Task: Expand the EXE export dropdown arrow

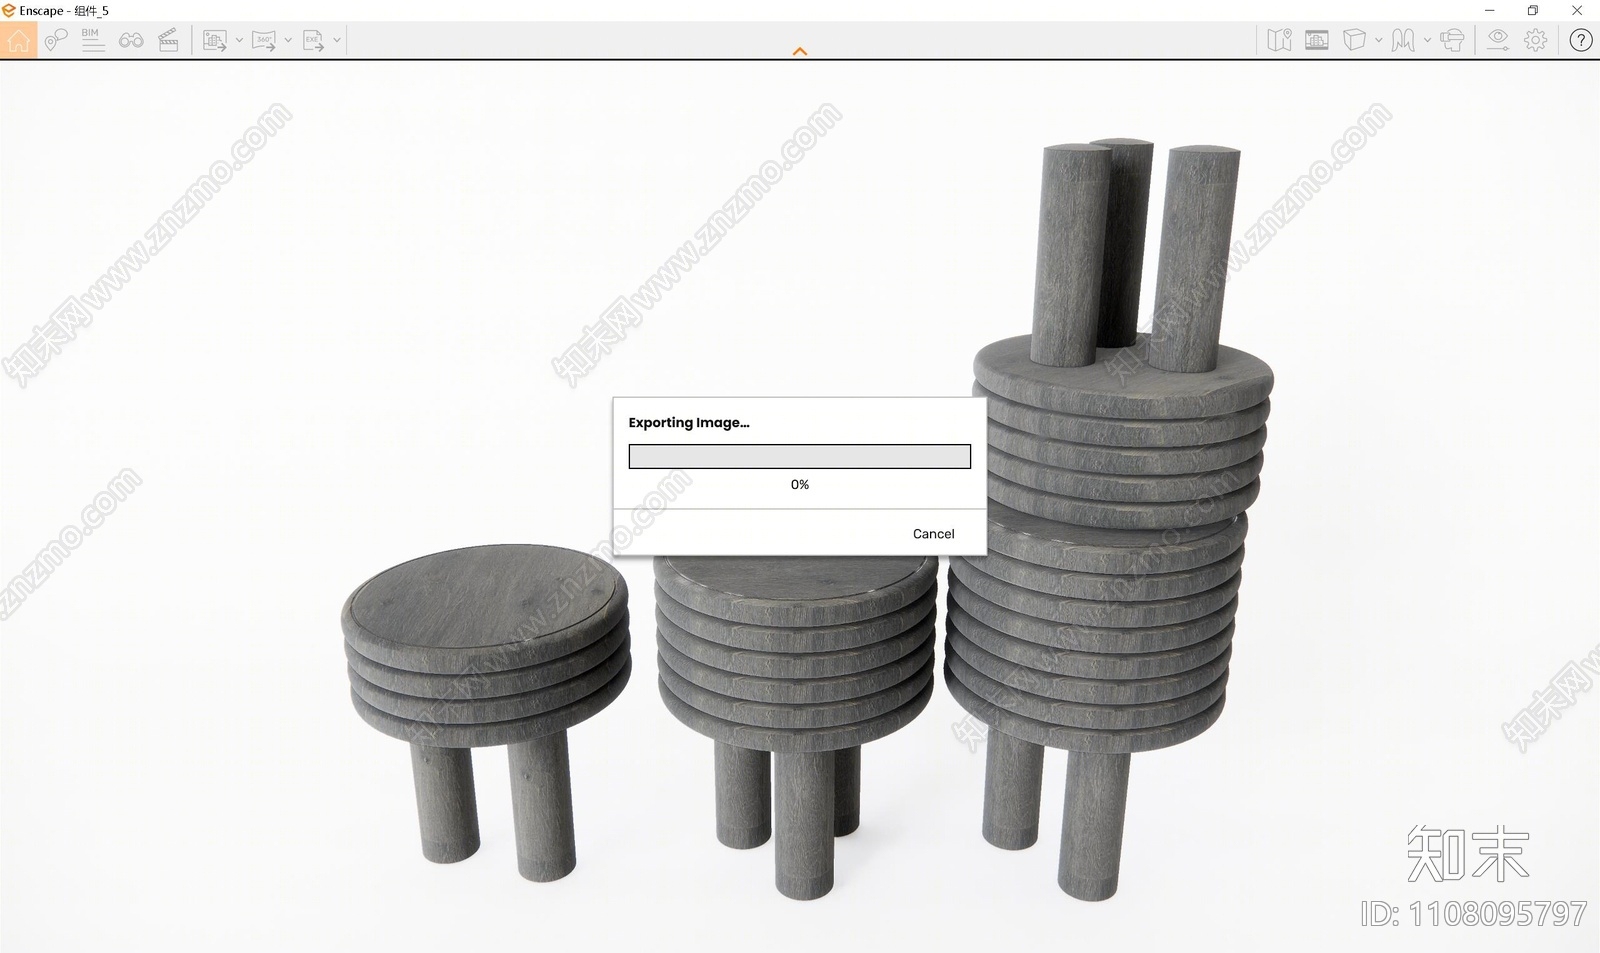Action: coord(337,41)
